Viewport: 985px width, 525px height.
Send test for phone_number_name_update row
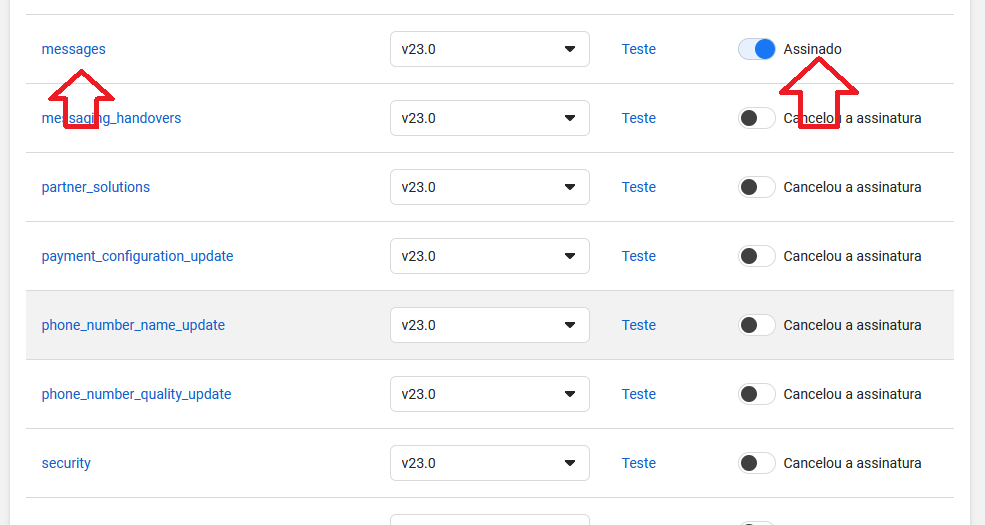[638, 325]
